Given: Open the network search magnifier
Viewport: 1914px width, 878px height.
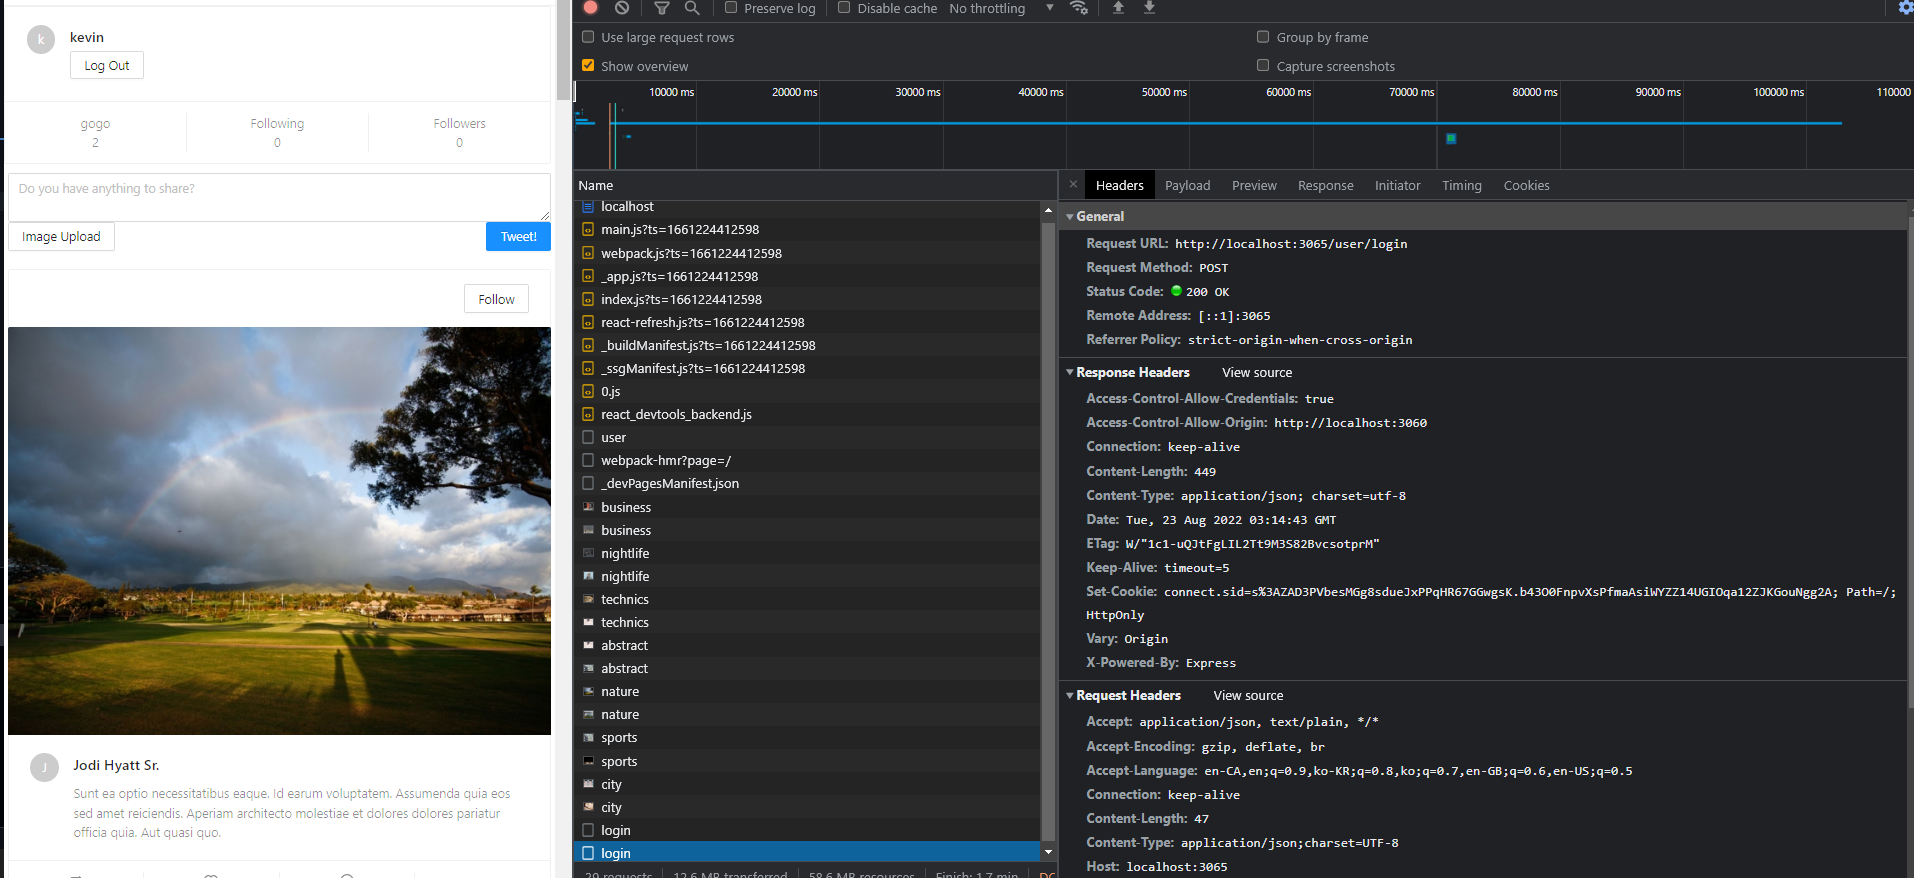Looking at the screenshot, I should (692, 7).
